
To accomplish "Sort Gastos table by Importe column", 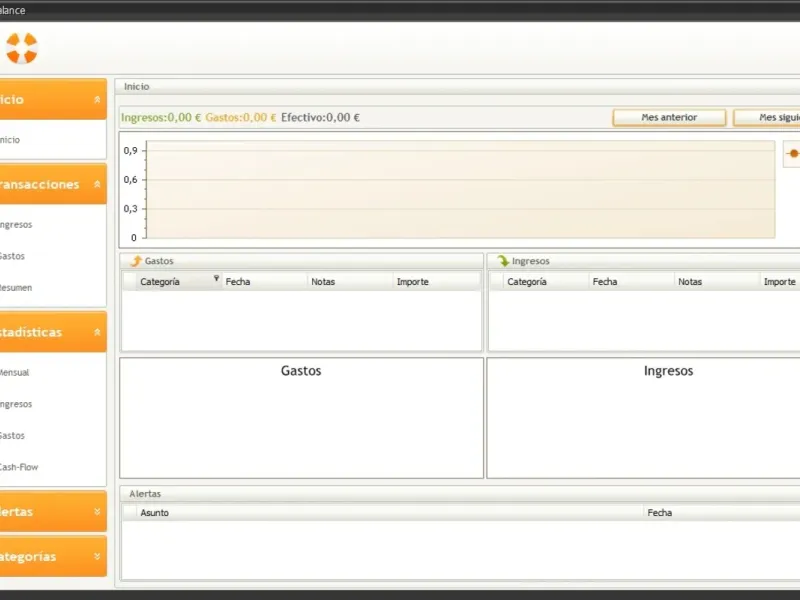I will (437, 282).
